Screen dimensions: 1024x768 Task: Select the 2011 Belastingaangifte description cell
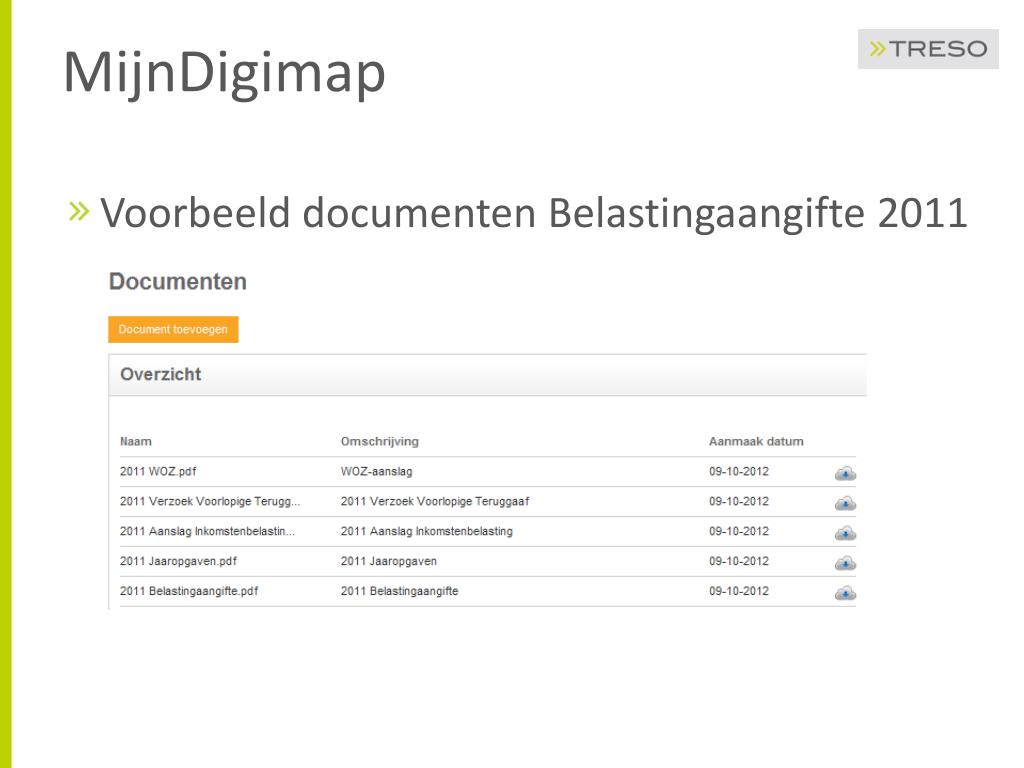pos(400,592)
